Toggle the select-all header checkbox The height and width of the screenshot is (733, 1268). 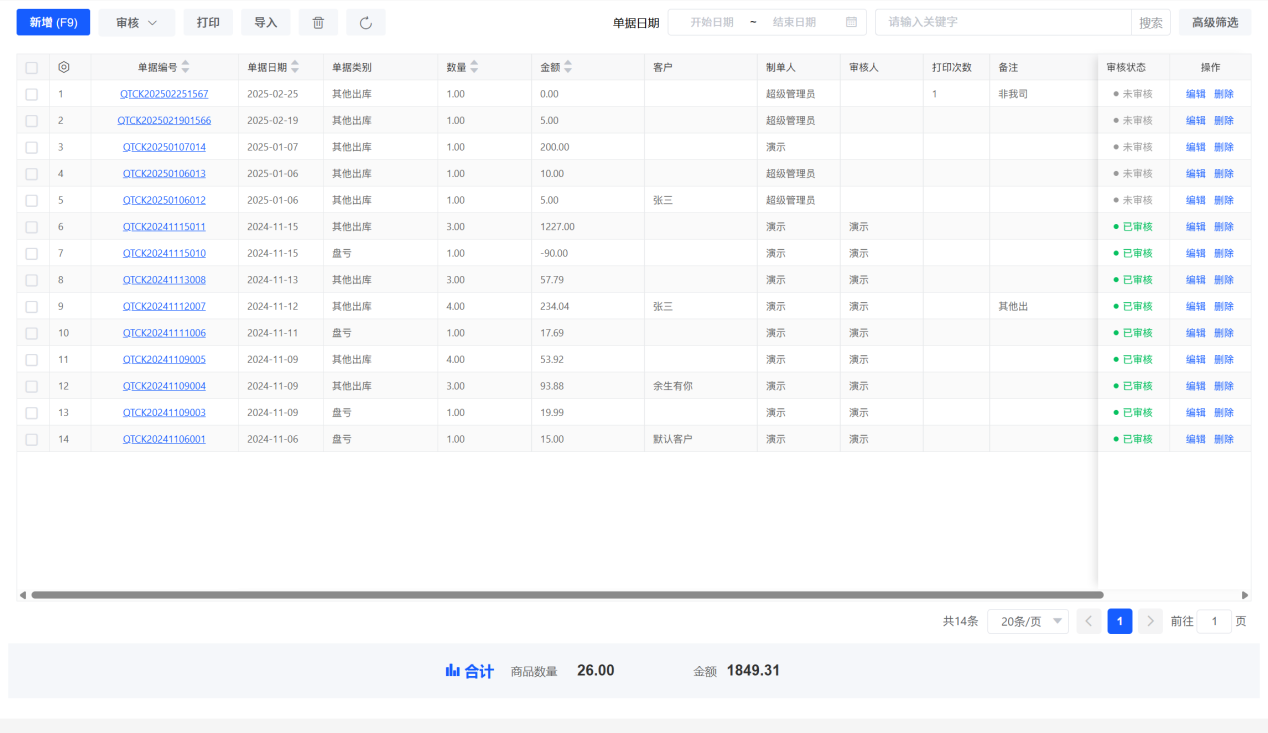[x=32, y=68]
